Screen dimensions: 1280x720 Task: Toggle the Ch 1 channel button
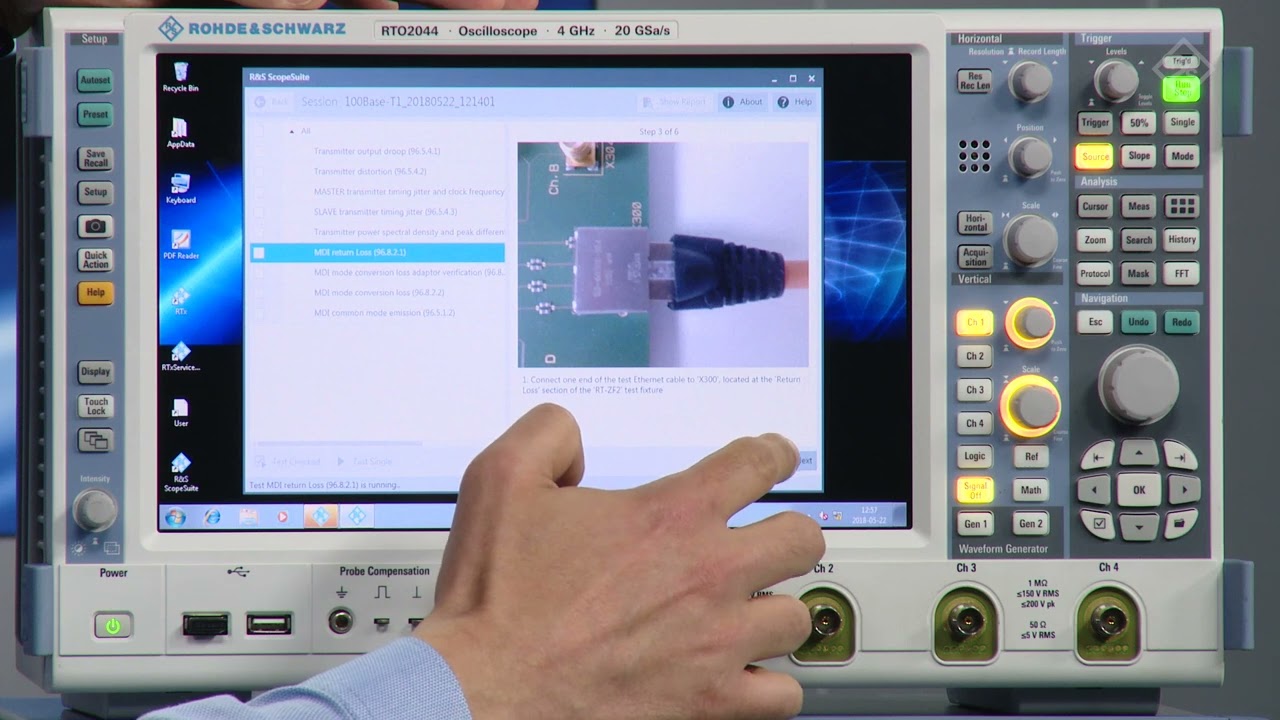pyautogui.click(x=974, y=322)
